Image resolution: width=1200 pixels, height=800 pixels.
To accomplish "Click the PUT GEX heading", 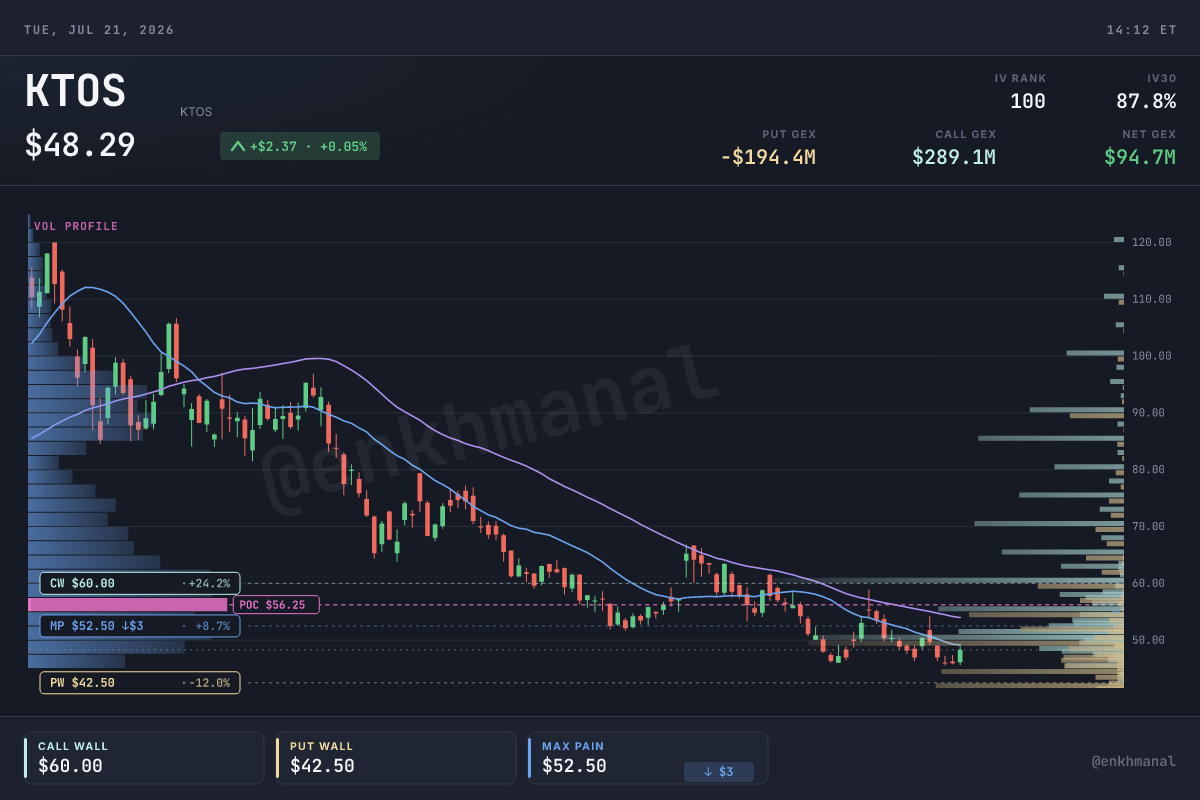I will pos(789,134).
